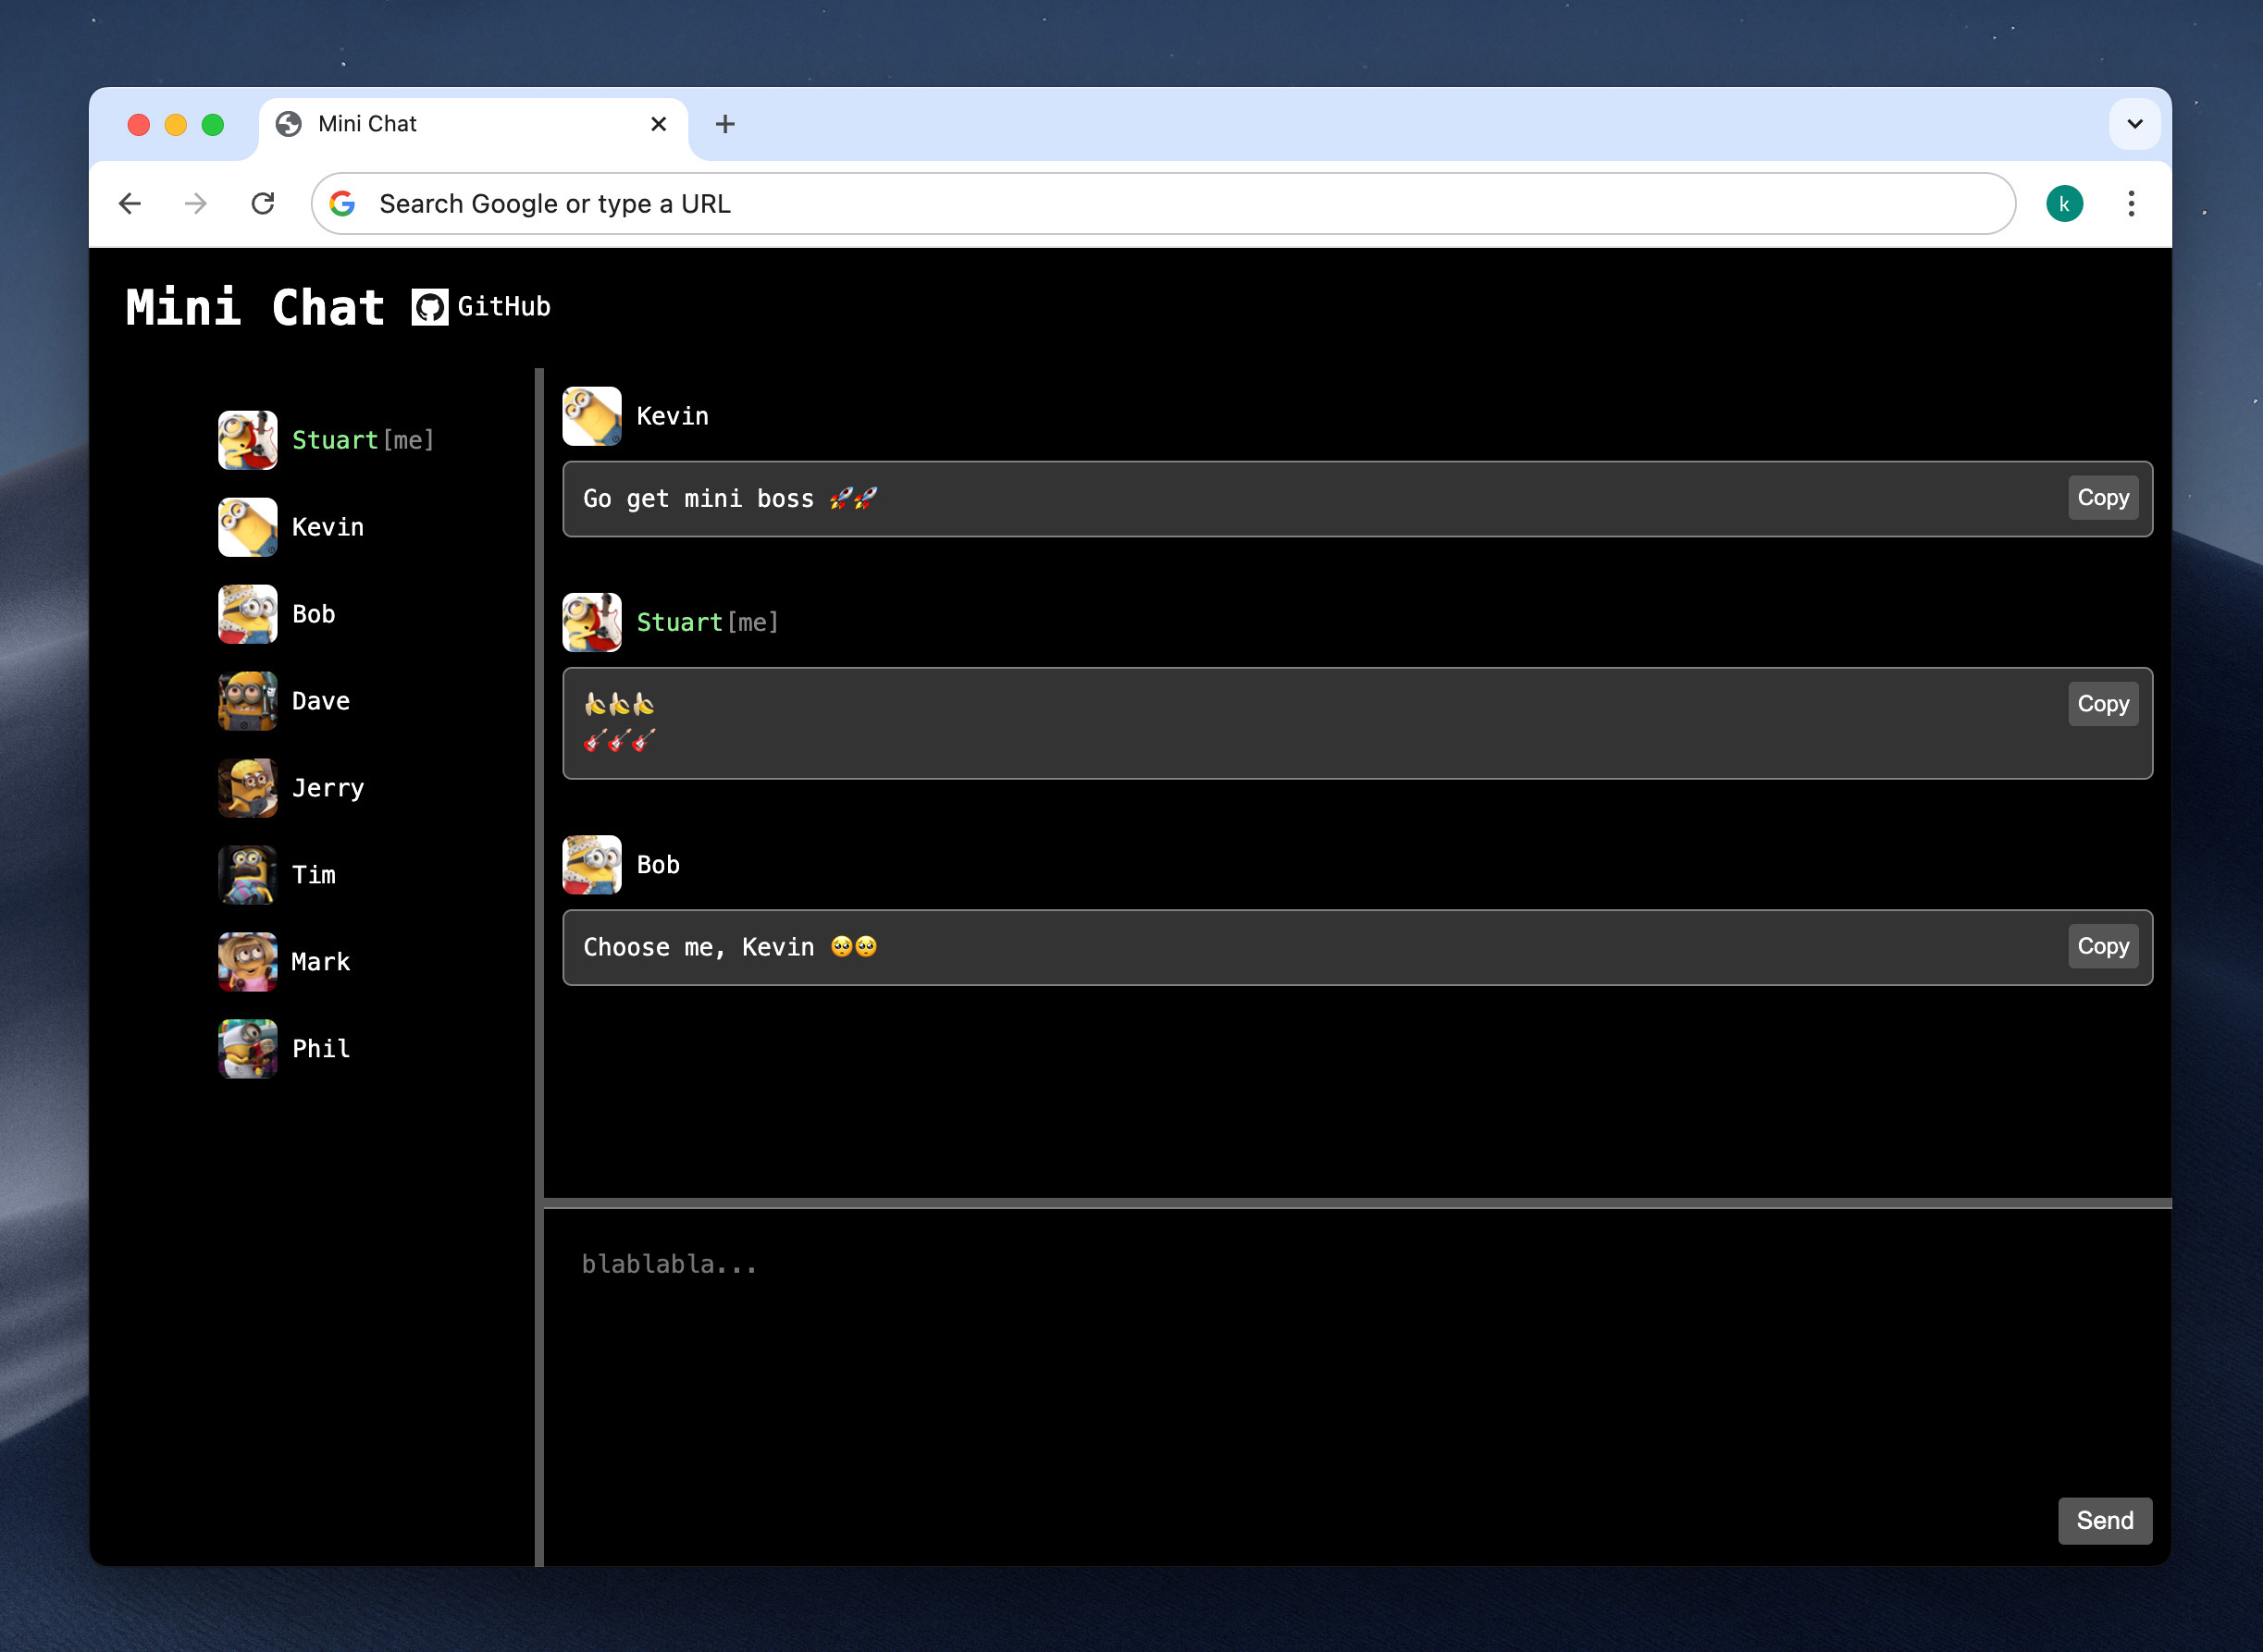
Task: Click the GitHub logo icon
Action: 430,307
